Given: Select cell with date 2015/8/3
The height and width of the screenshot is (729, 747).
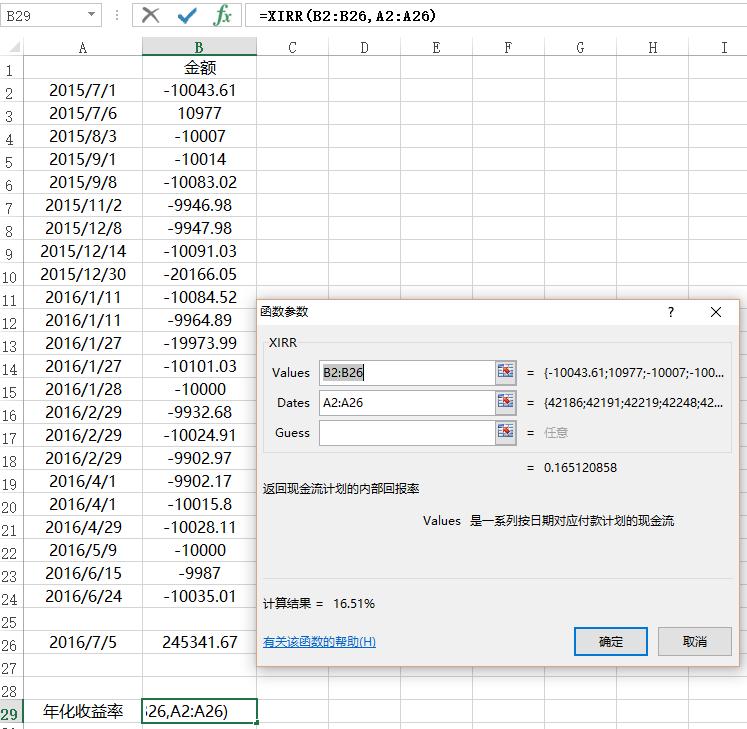Looking at the screenshot, I should (x=83, y=137).
